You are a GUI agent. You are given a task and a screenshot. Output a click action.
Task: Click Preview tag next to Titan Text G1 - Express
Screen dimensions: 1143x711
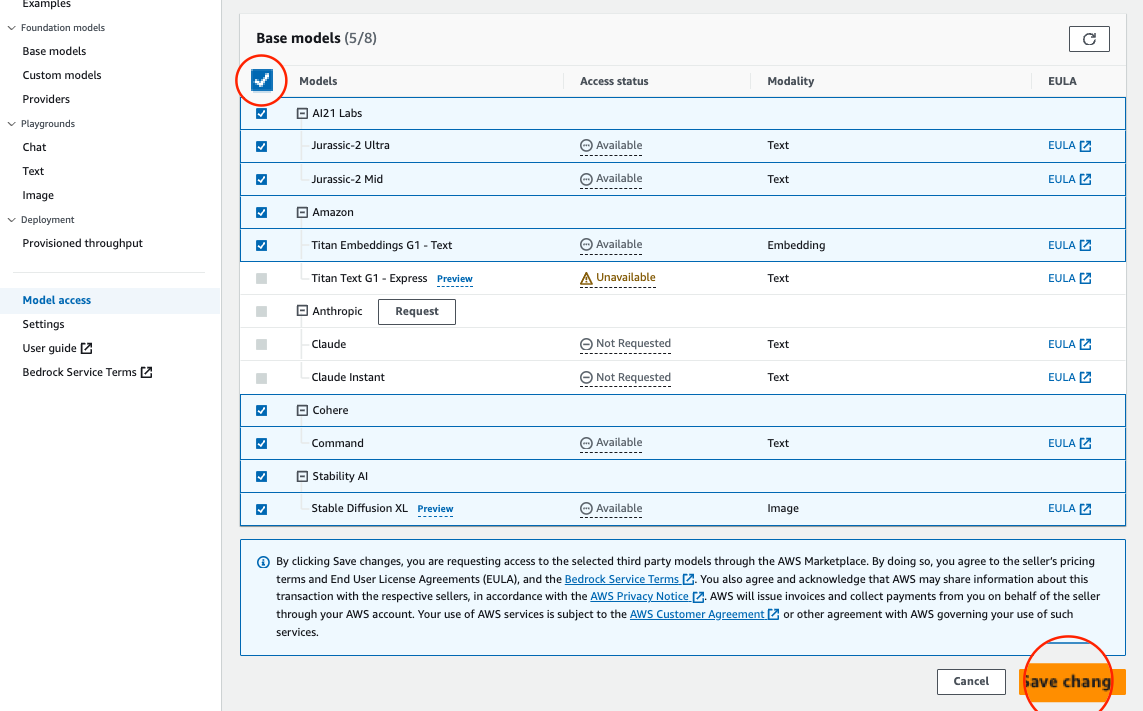[x=454, y=279]
